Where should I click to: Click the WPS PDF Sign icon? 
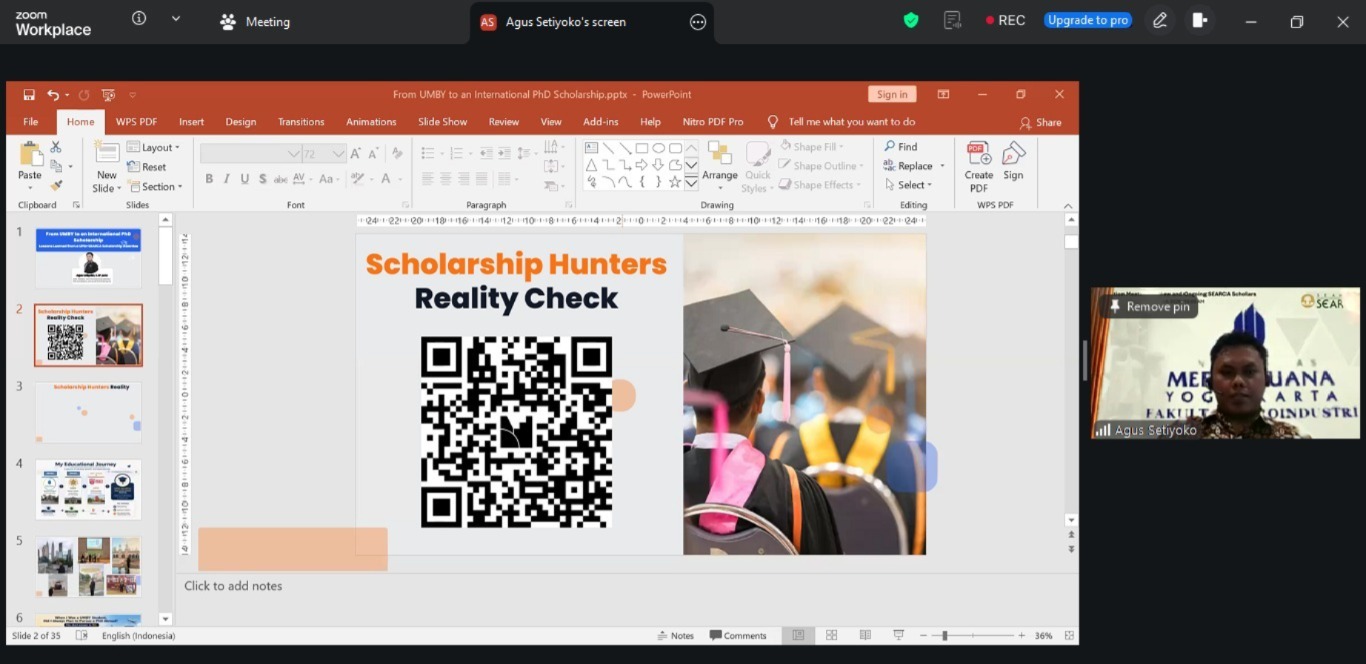point(1013,160)
